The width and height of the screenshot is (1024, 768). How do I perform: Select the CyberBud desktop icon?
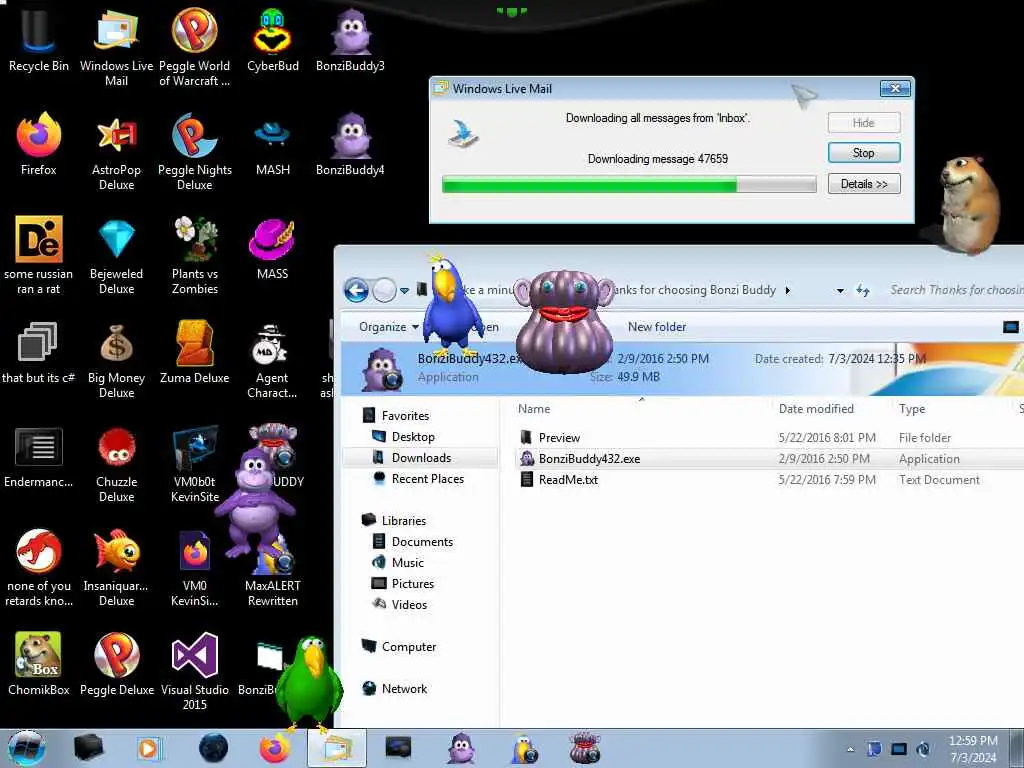click(x=272, y=40)
